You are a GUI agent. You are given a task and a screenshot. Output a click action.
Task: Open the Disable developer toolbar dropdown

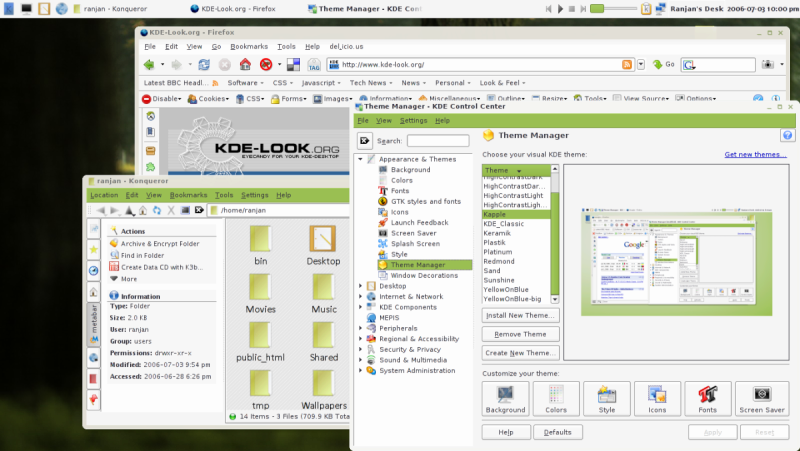(161, 99)
